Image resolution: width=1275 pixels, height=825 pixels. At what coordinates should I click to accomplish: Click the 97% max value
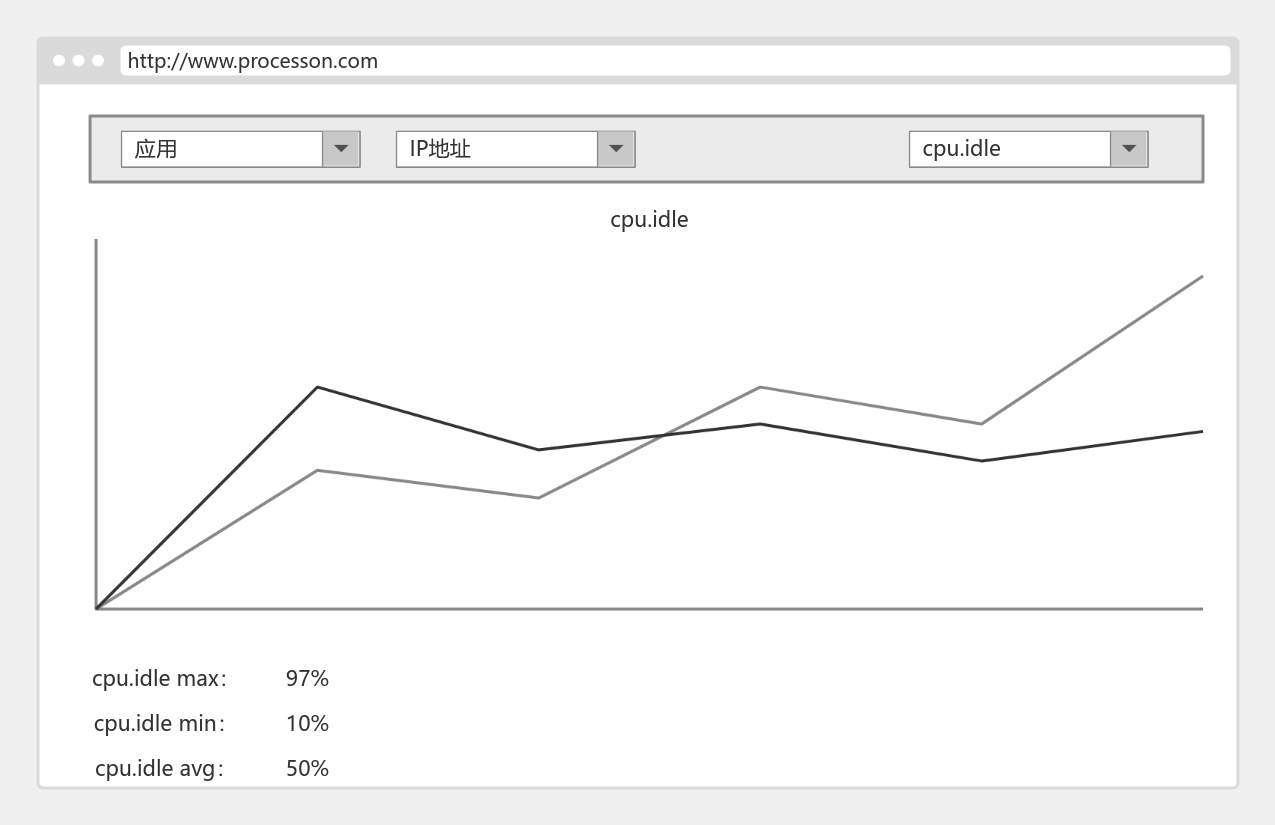pos(307,679)
